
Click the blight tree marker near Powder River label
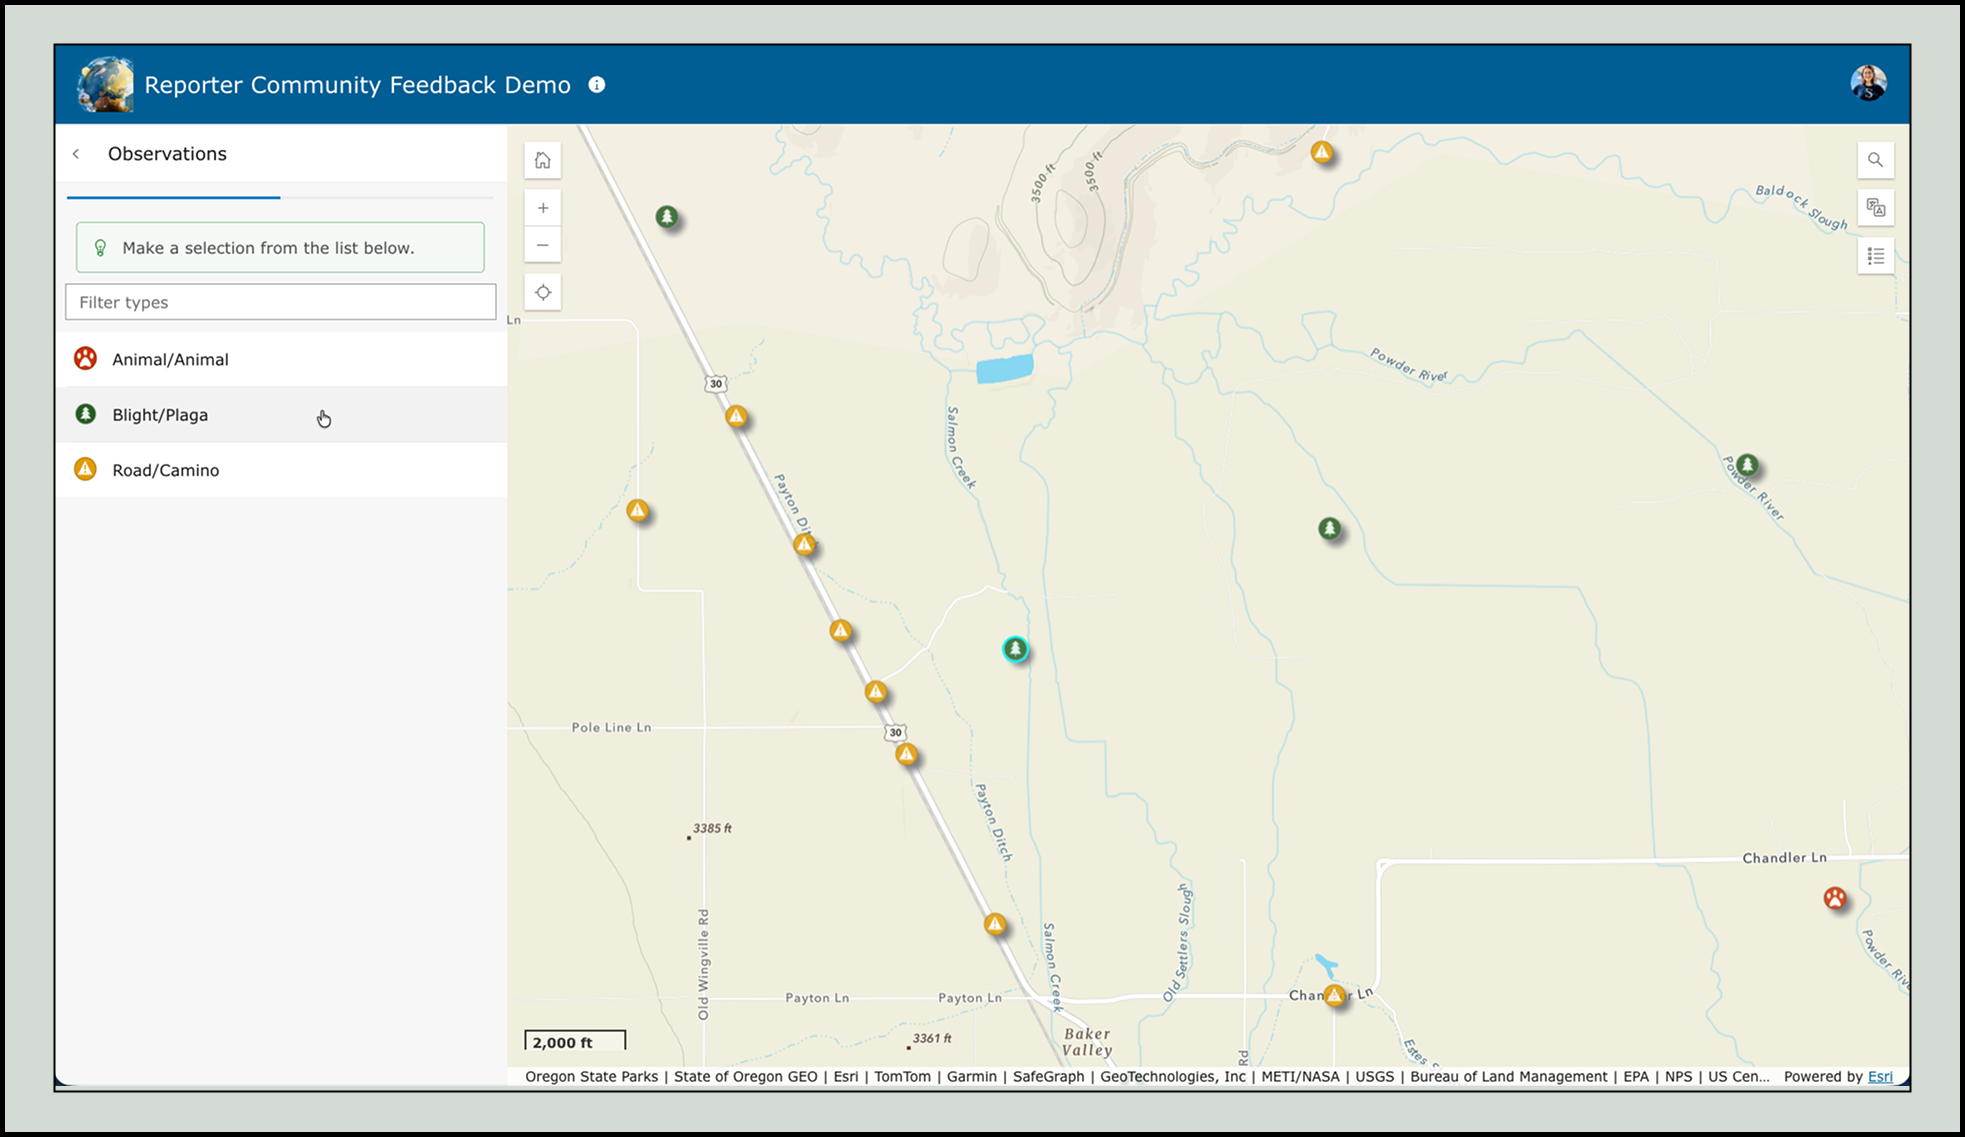click(x=1746, y=466)
